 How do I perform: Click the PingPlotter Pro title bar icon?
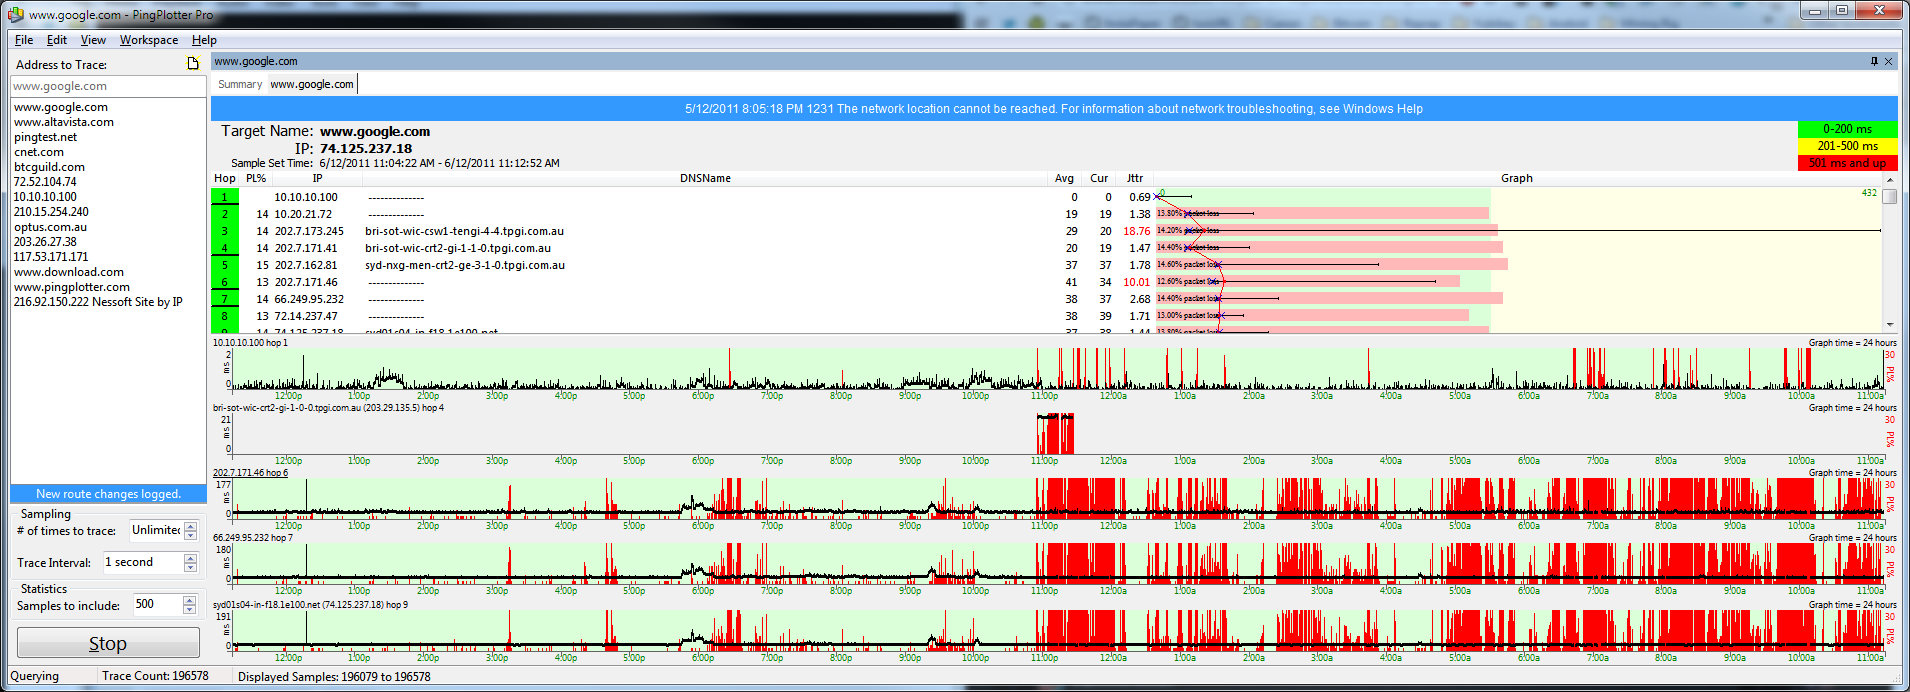click(x=15, y=15)
